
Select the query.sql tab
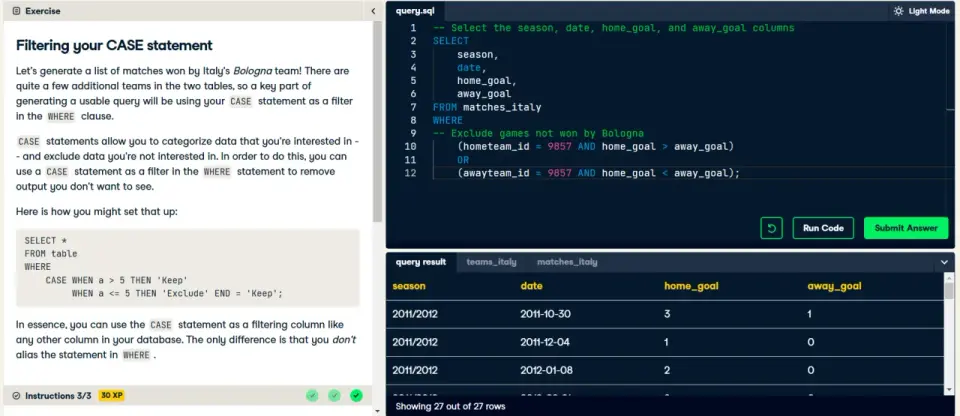coord(415,11)
